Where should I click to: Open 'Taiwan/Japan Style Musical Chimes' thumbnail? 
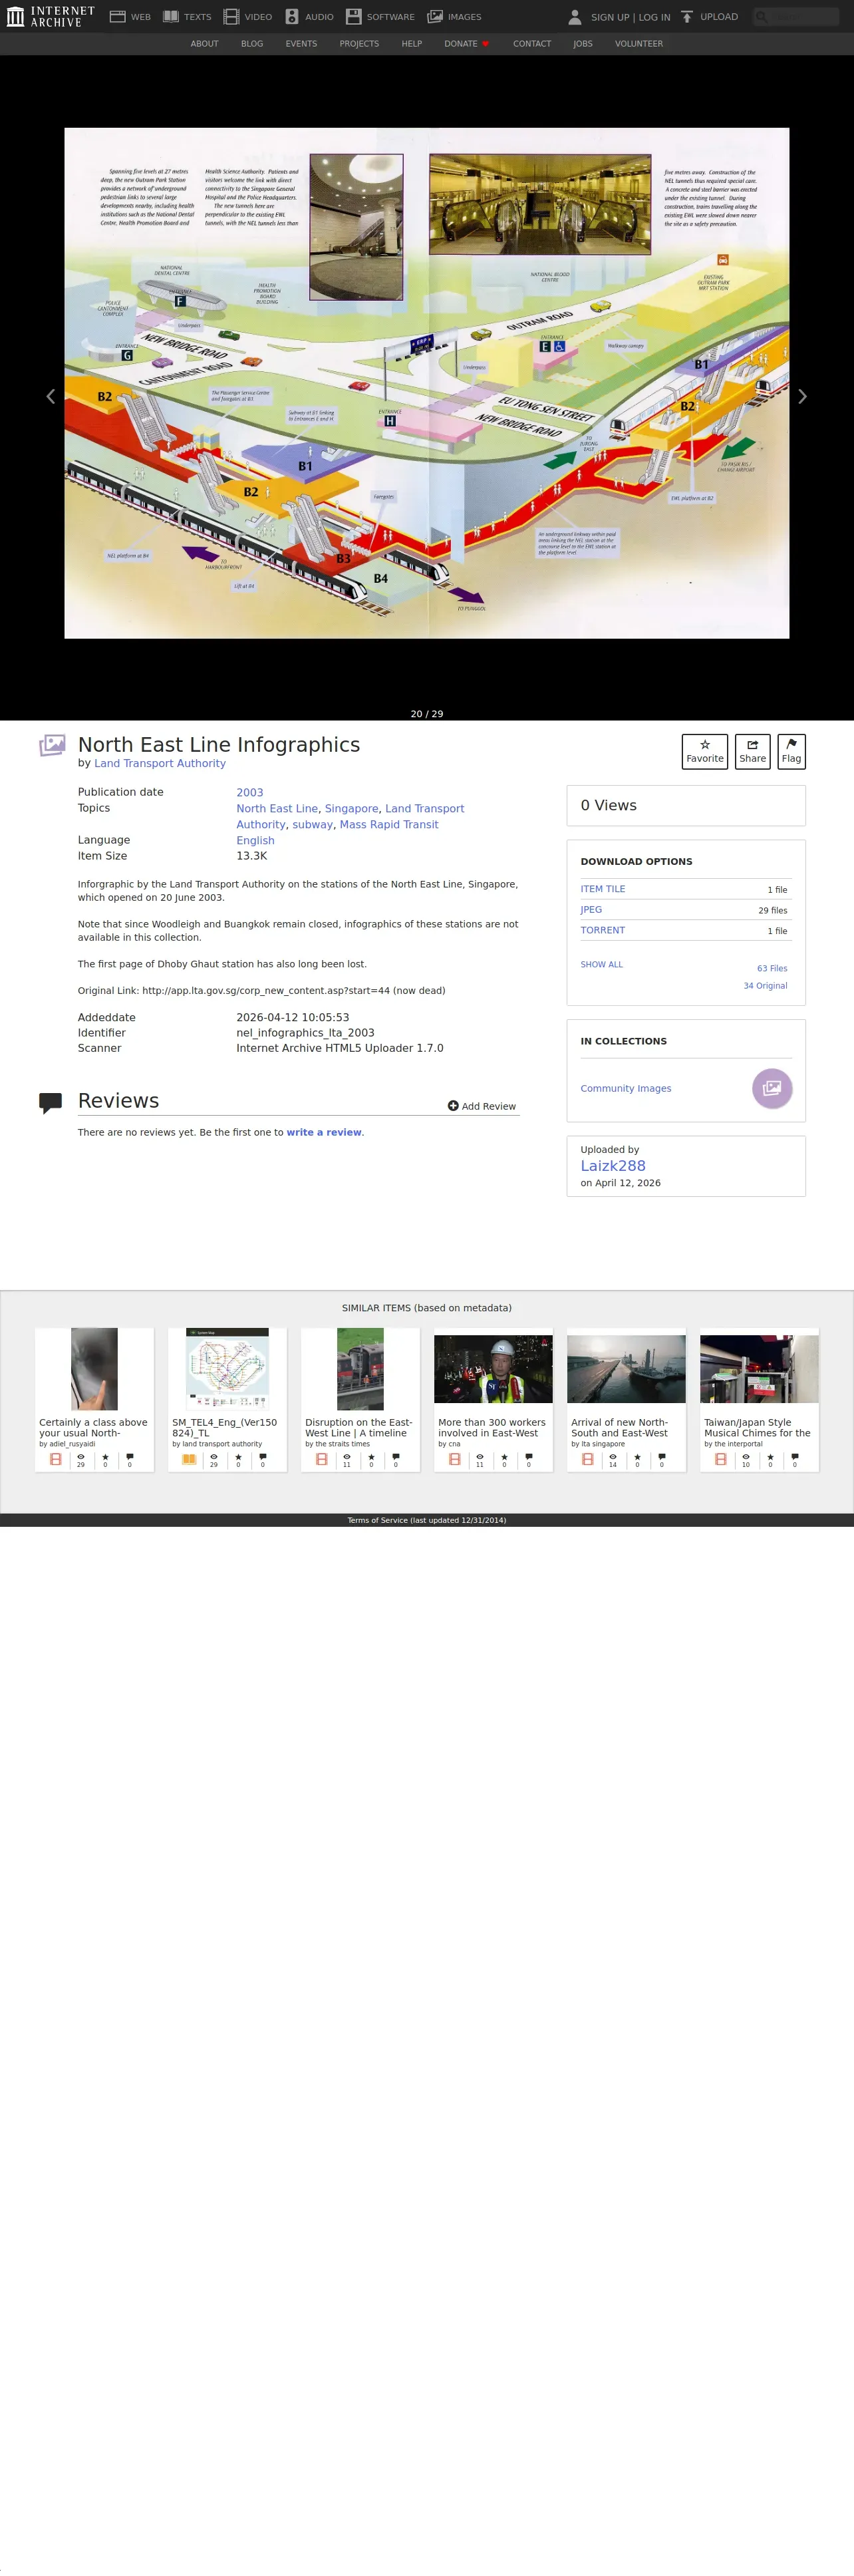760,1369
